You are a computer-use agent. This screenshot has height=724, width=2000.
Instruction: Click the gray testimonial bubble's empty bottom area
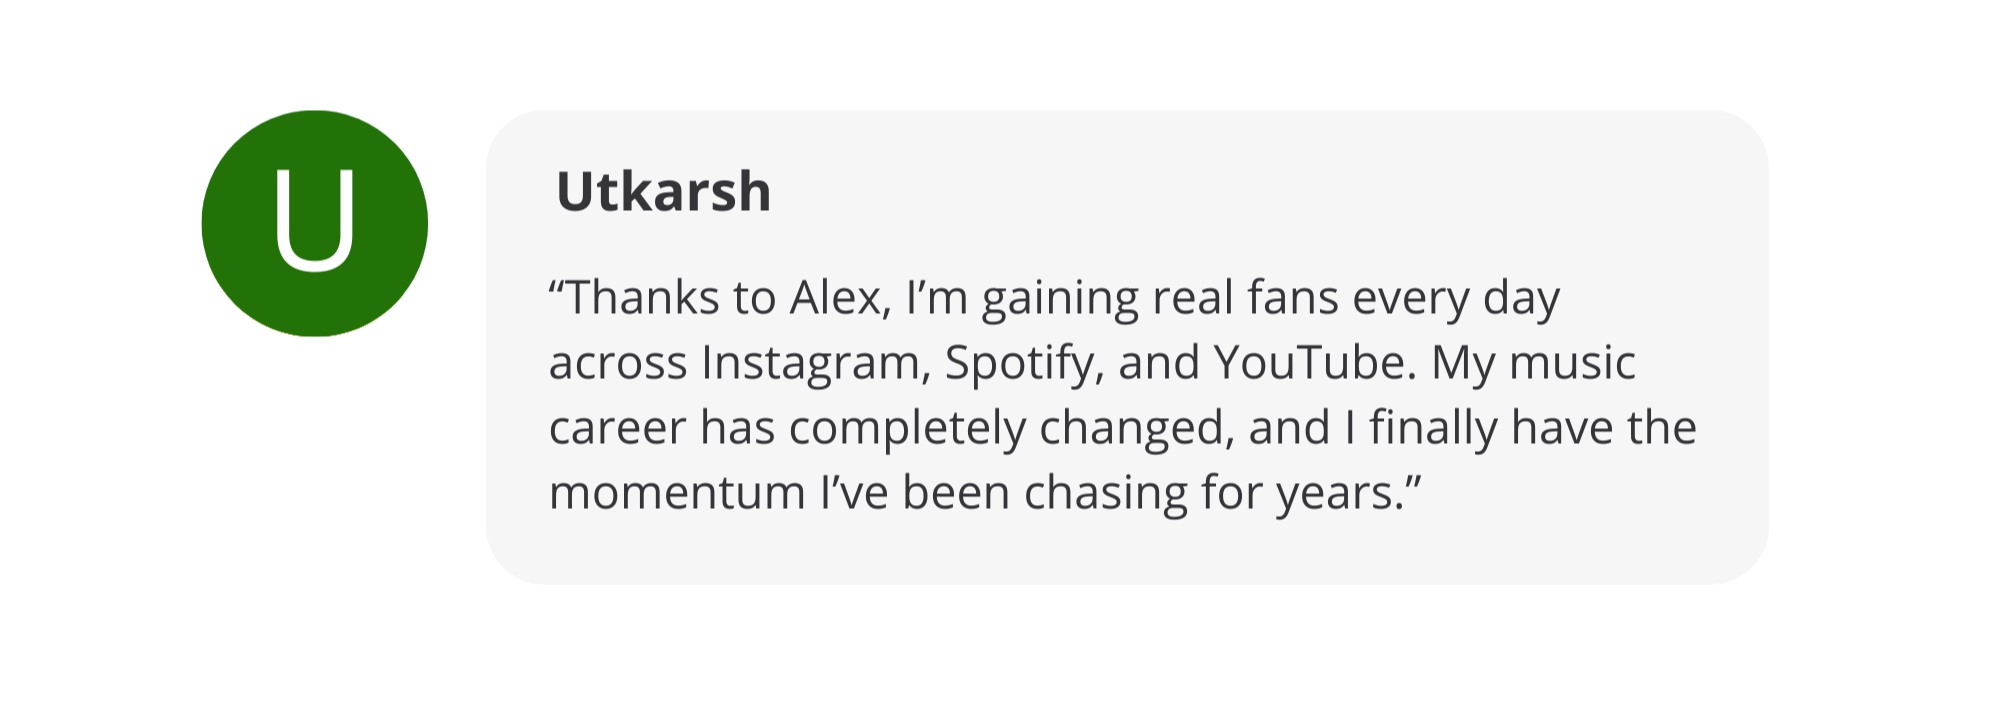(x=1120, y=550)
